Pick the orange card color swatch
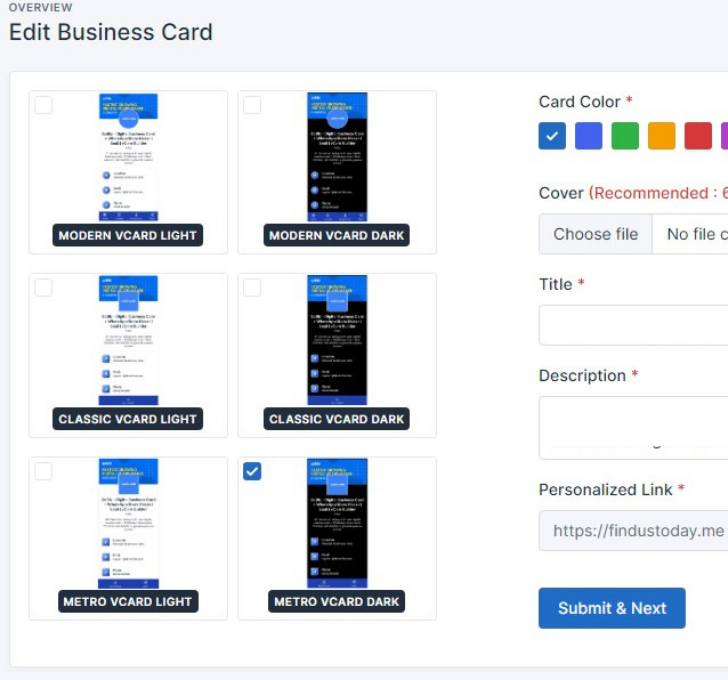 [662, 136]
